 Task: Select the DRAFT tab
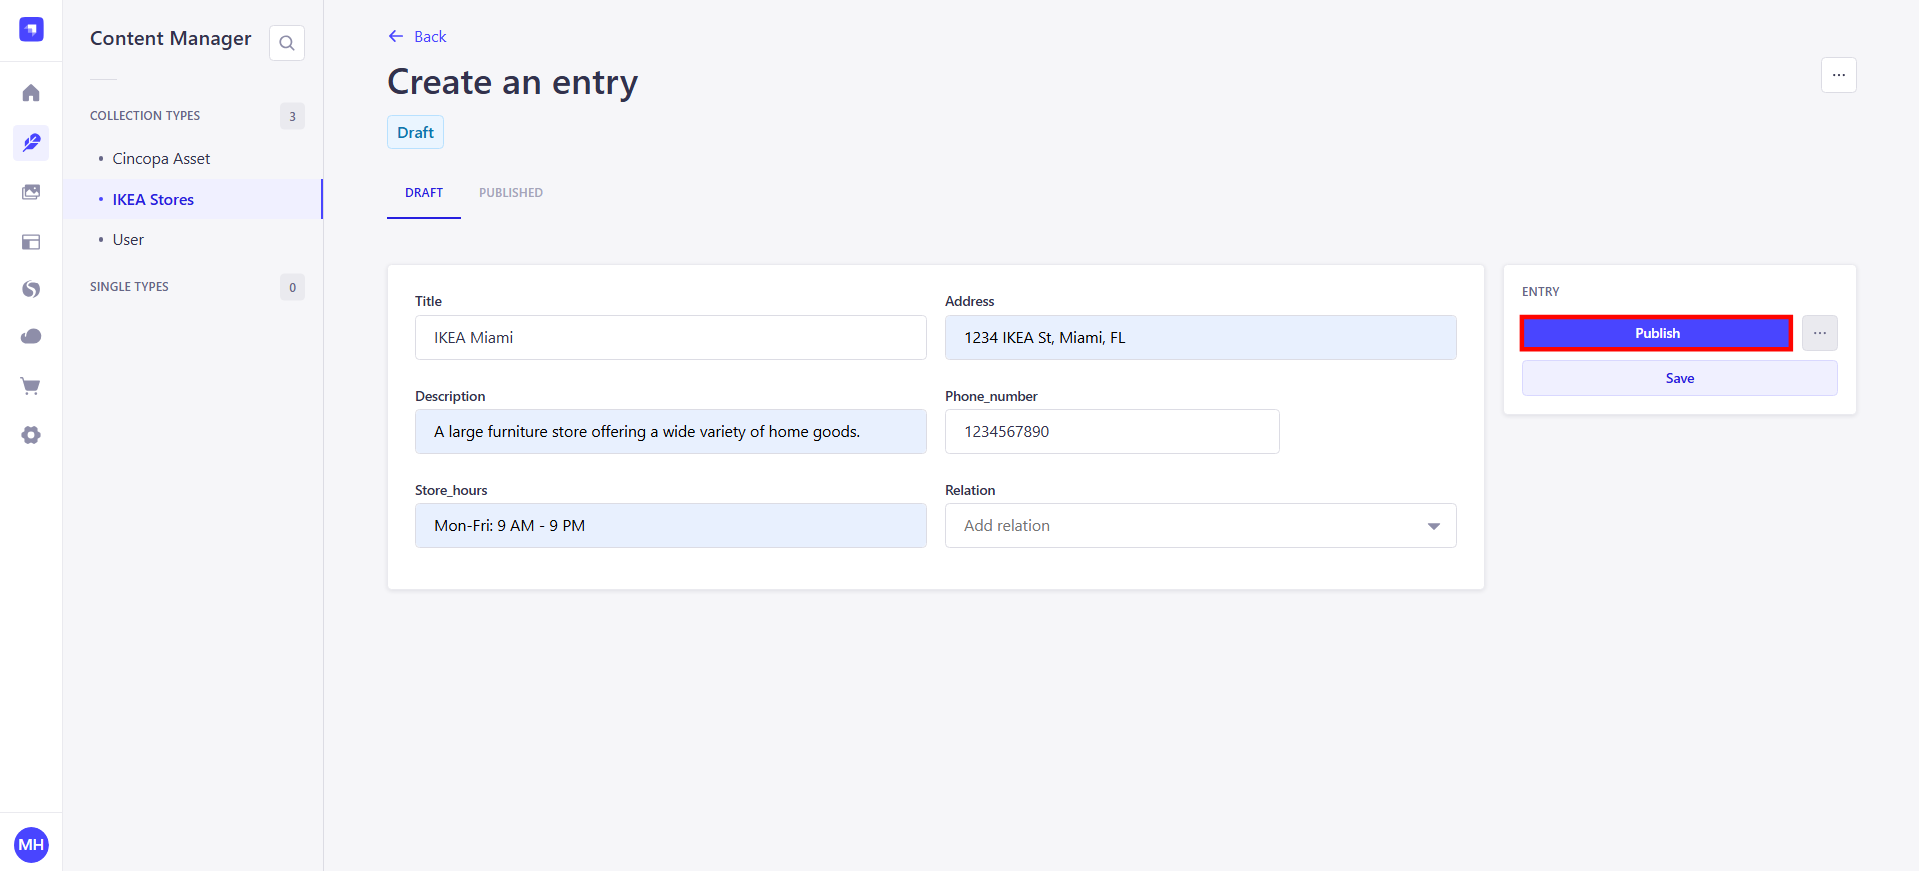(x=424, y=193)
